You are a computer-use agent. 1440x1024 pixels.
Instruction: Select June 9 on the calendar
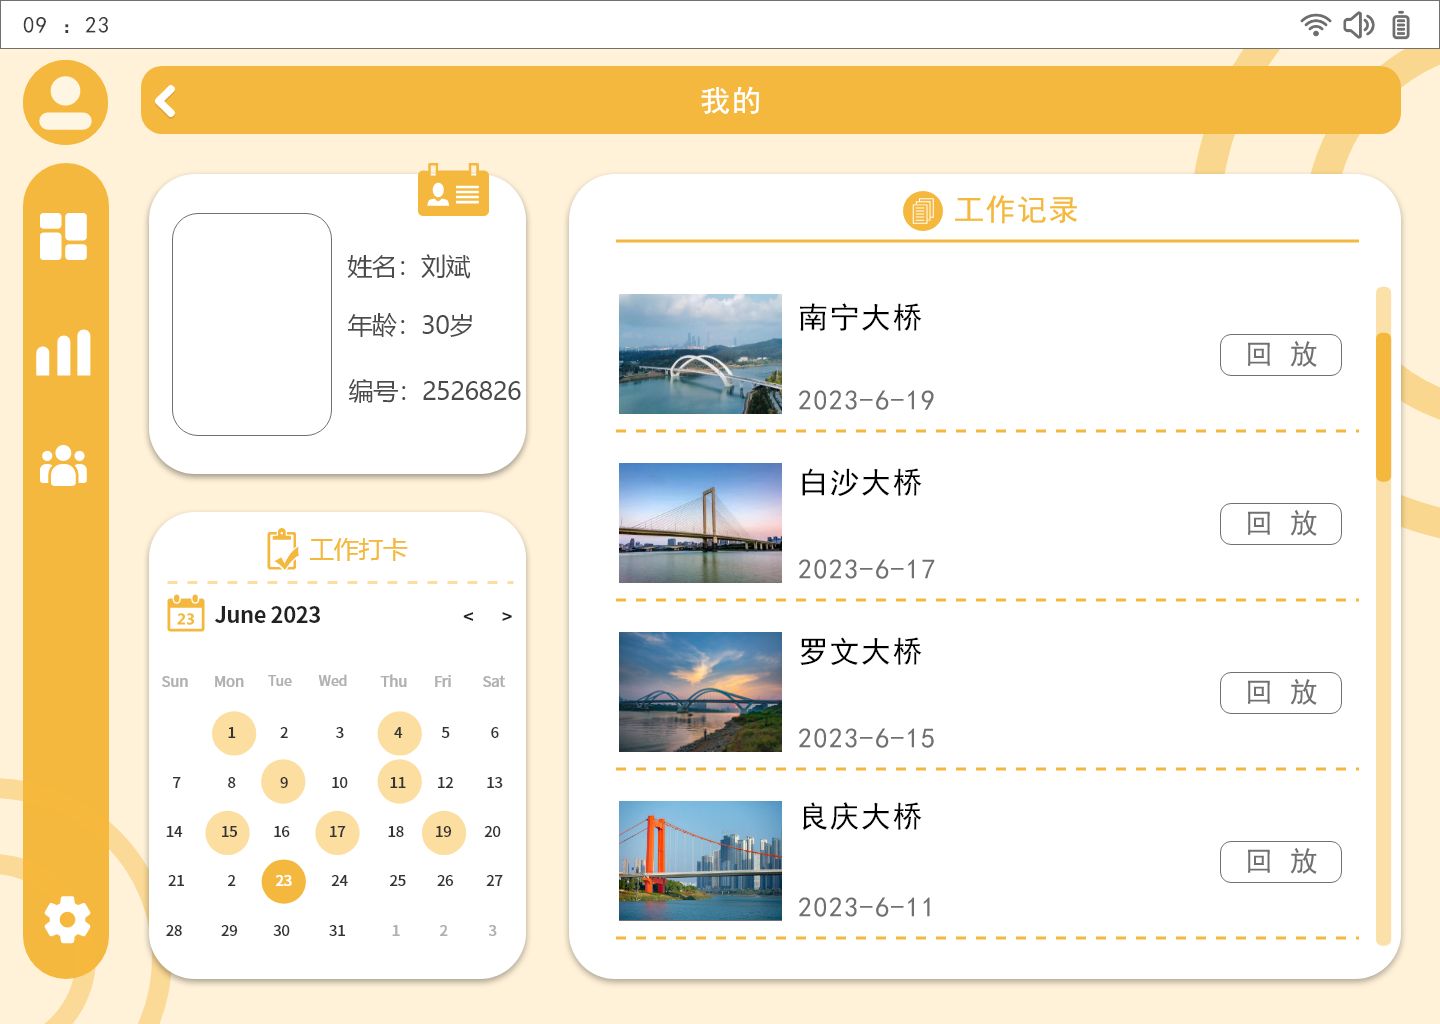pos(283,782)
